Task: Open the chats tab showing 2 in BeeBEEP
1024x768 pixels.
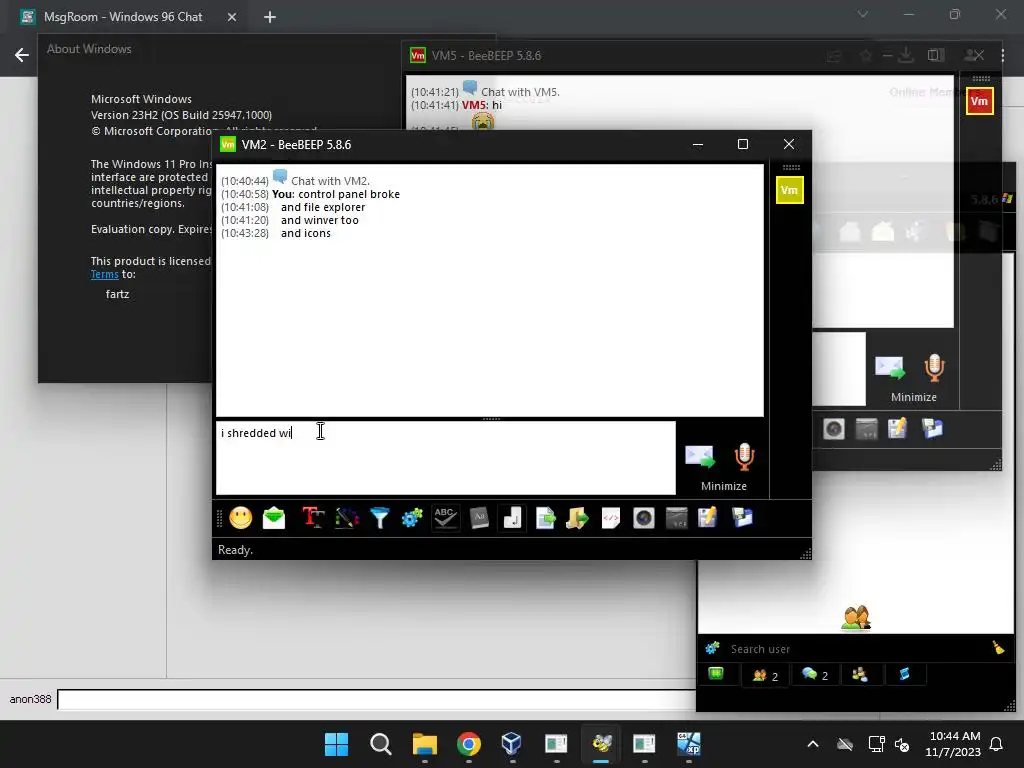Action: (815, 675)
